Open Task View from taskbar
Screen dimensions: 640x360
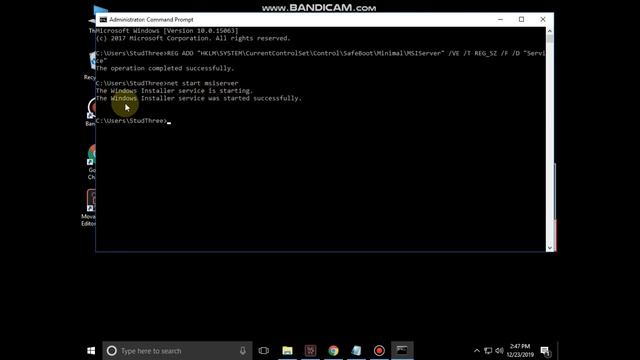tap(264, 351)
